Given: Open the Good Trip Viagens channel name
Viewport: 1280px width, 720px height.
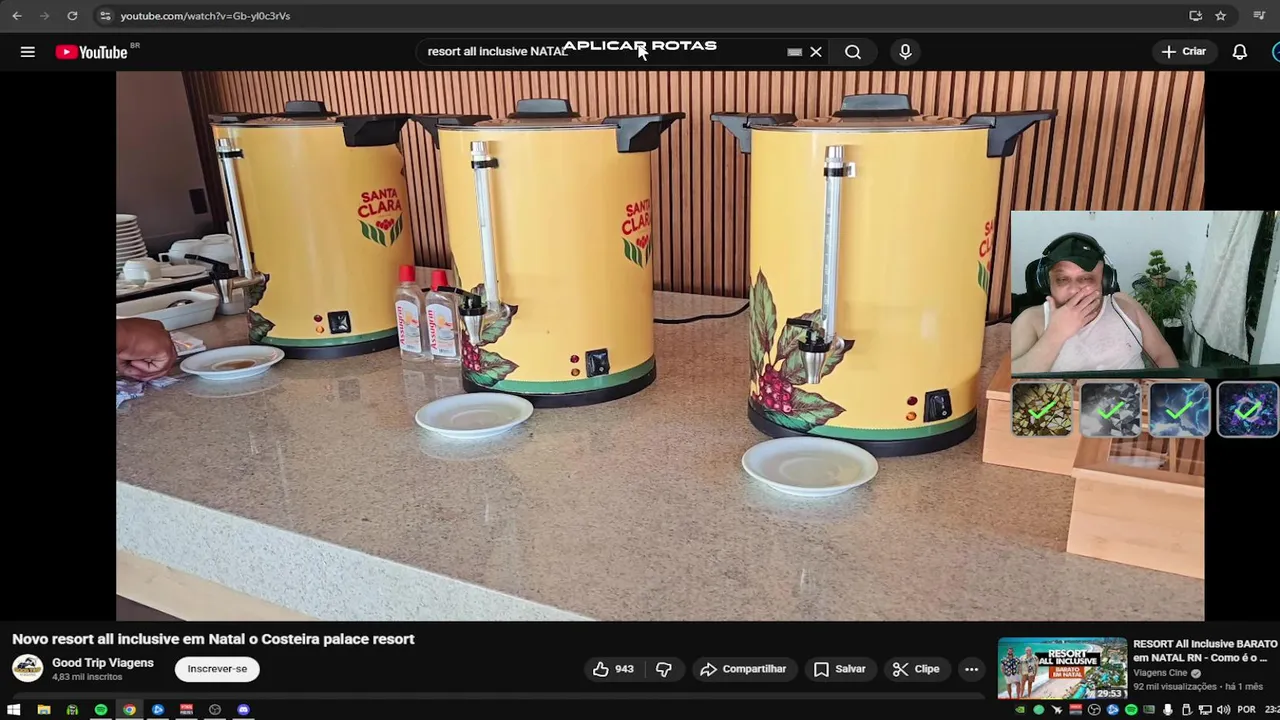Looking at the screenshot, I should click(103, 663).
